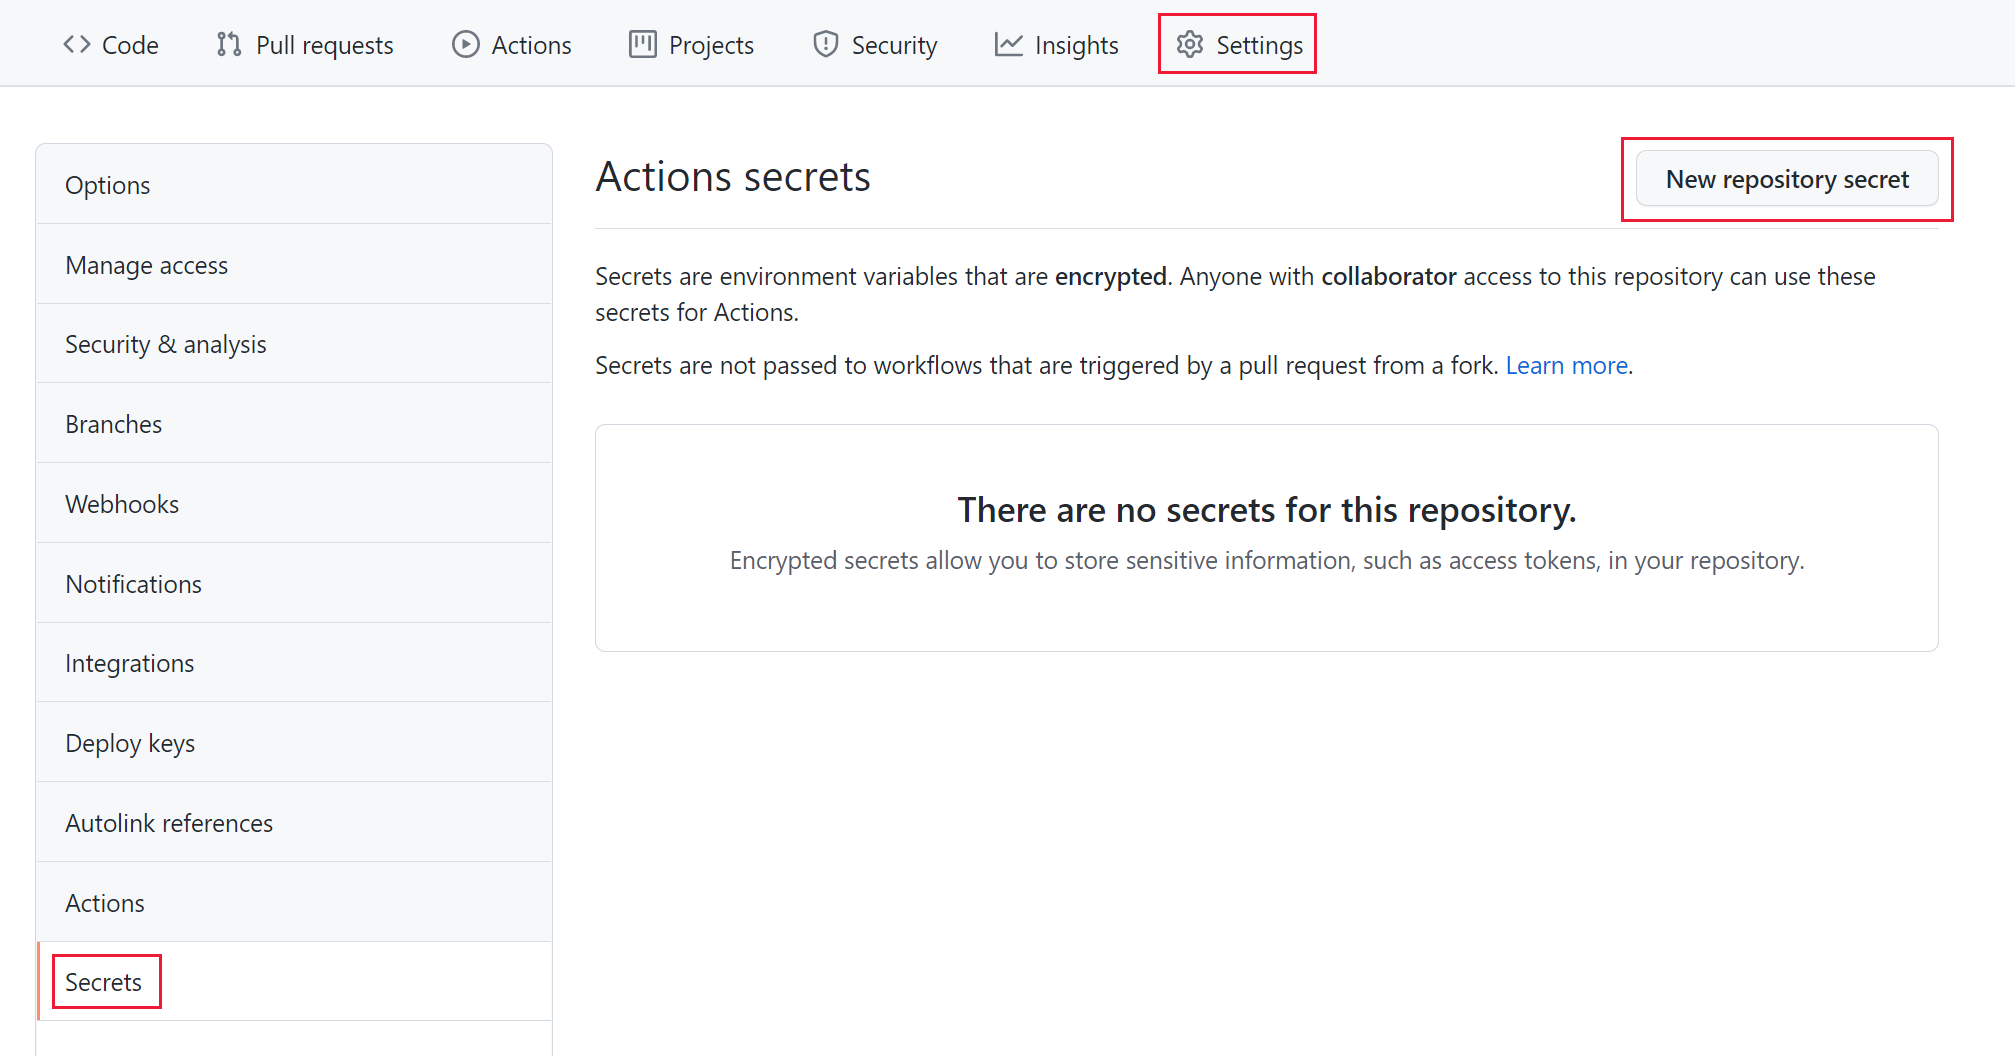Screen dimensions: 2015x1056
Task: Switch to the Security tab
Action: [894, 44]
